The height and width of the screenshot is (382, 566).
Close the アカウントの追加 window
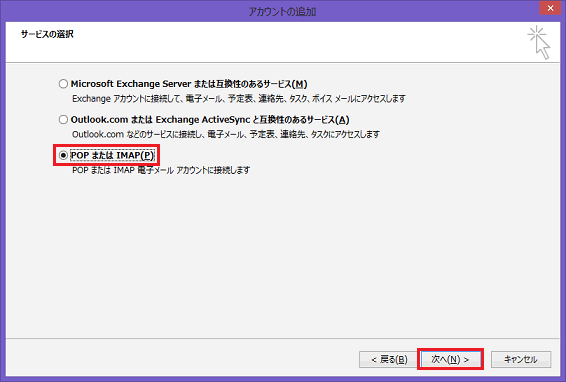click(550, 8)
